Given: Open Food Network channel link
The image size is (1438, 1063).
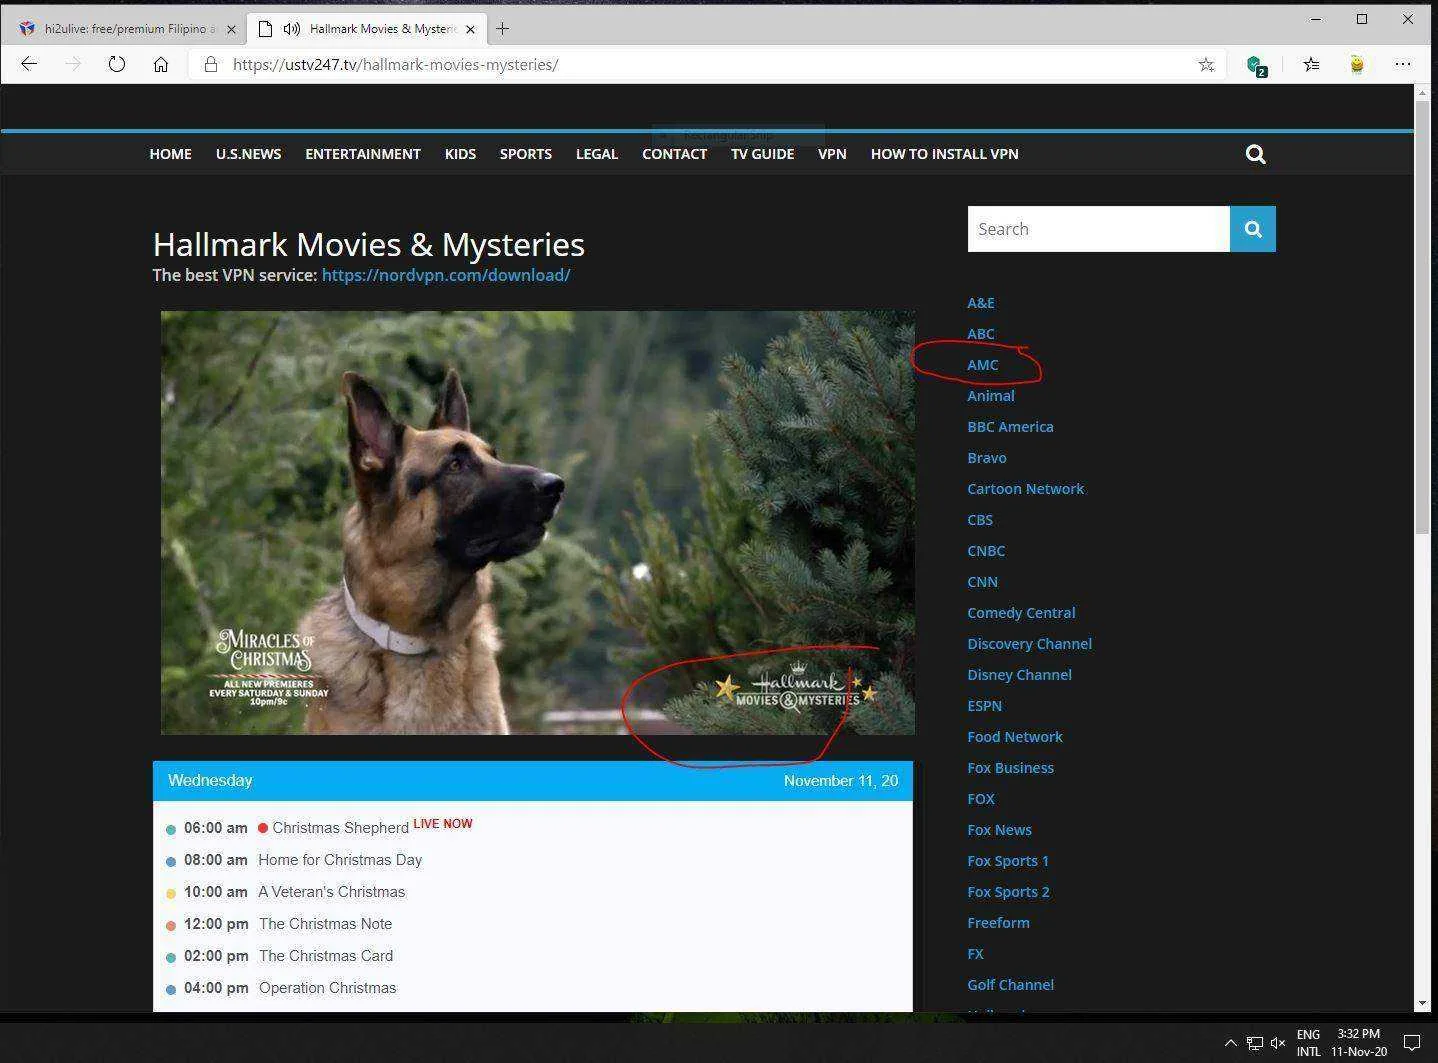Looking at the screenshot, I should [x=1014, y=737].
